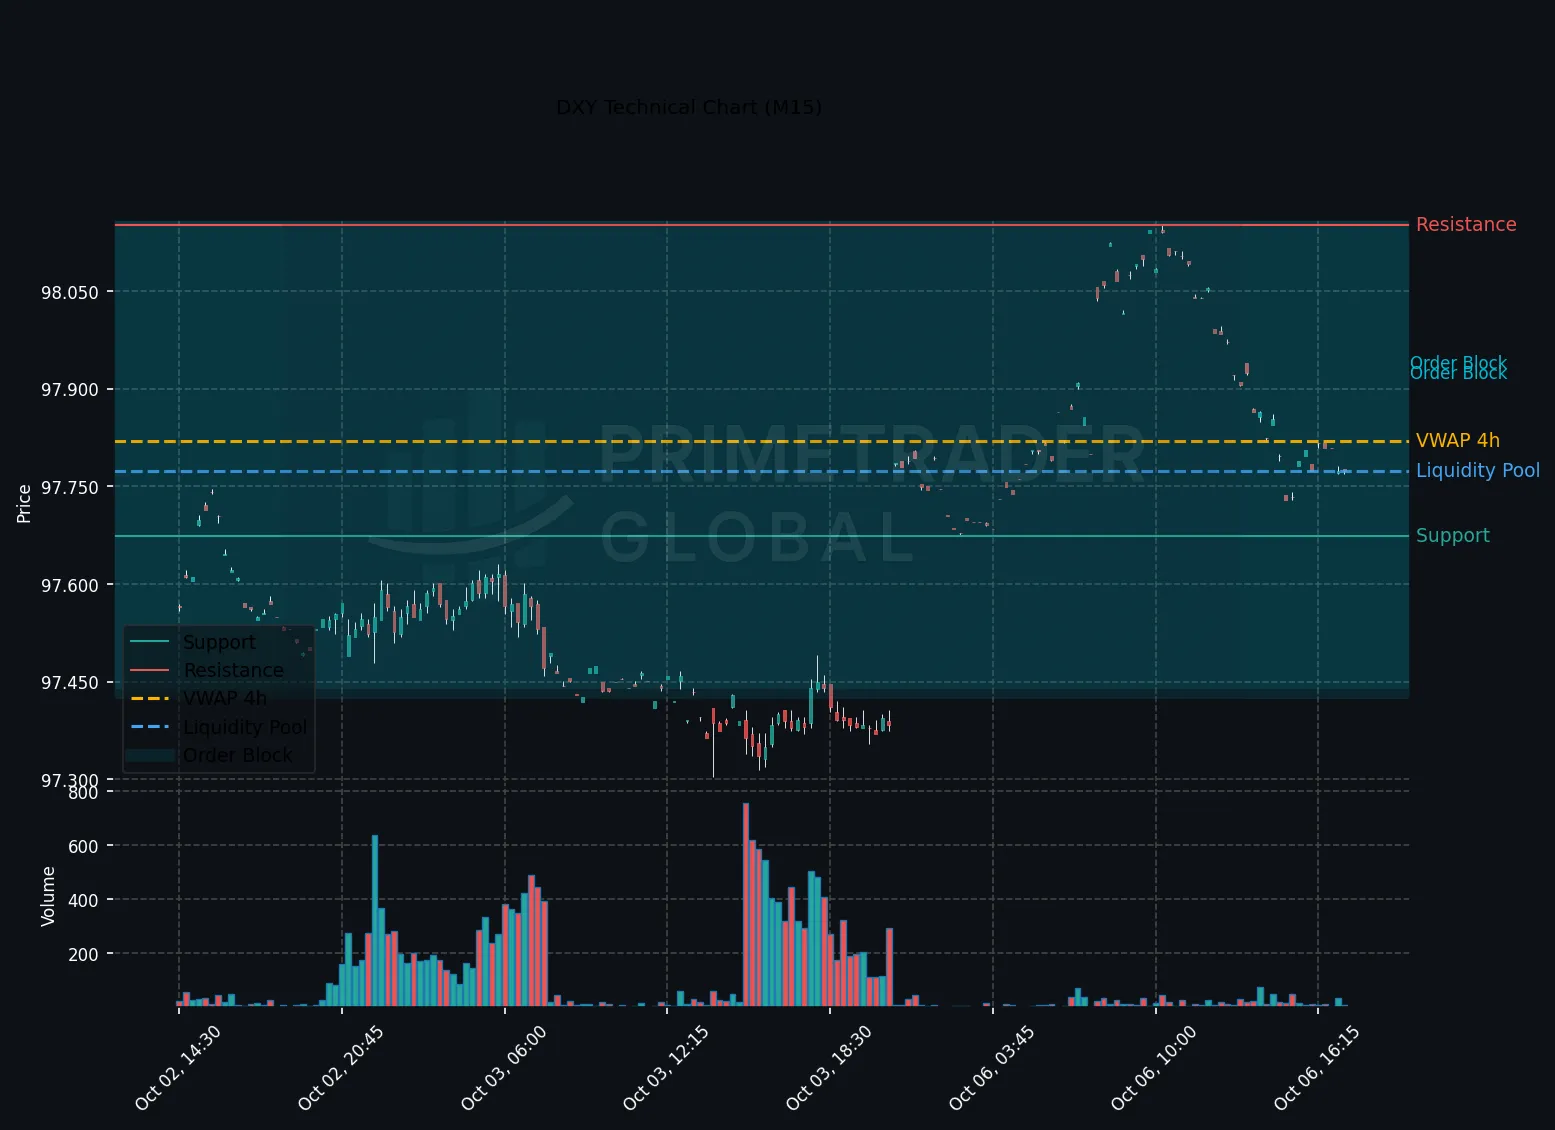This screenshot has width=1555, height=1130.
Task: Click the Oct 06, 10:00 time label
Action: point(1153,1068)
